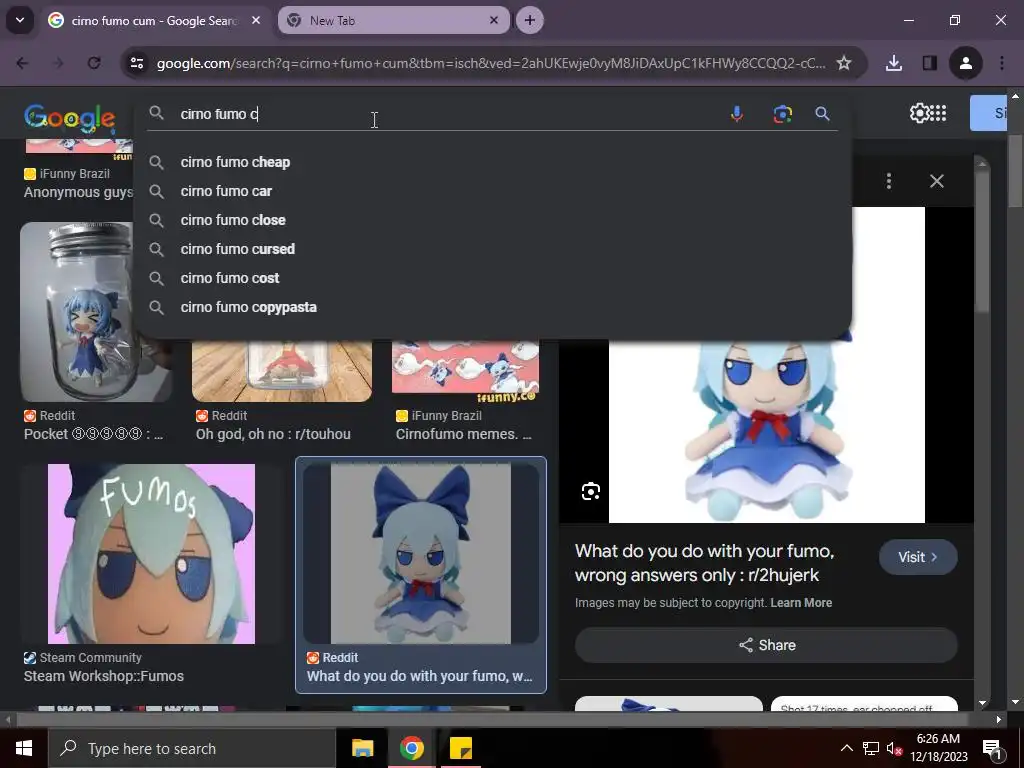Image resolution: width=1024 pixels, height=768 pixels.
Task: Open File Explorer from taskbar
Action: [362, 748]
